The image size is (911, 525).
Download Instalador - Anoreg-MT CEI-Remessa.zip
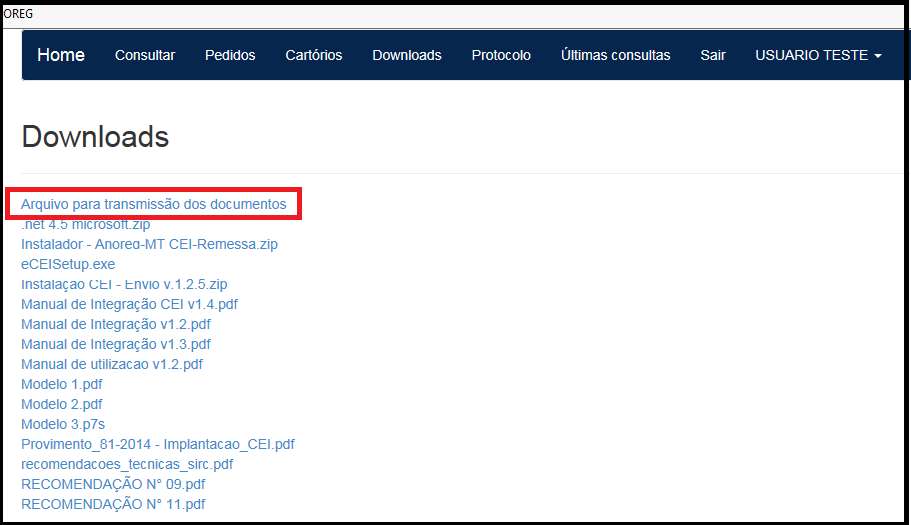pos(149,244)
